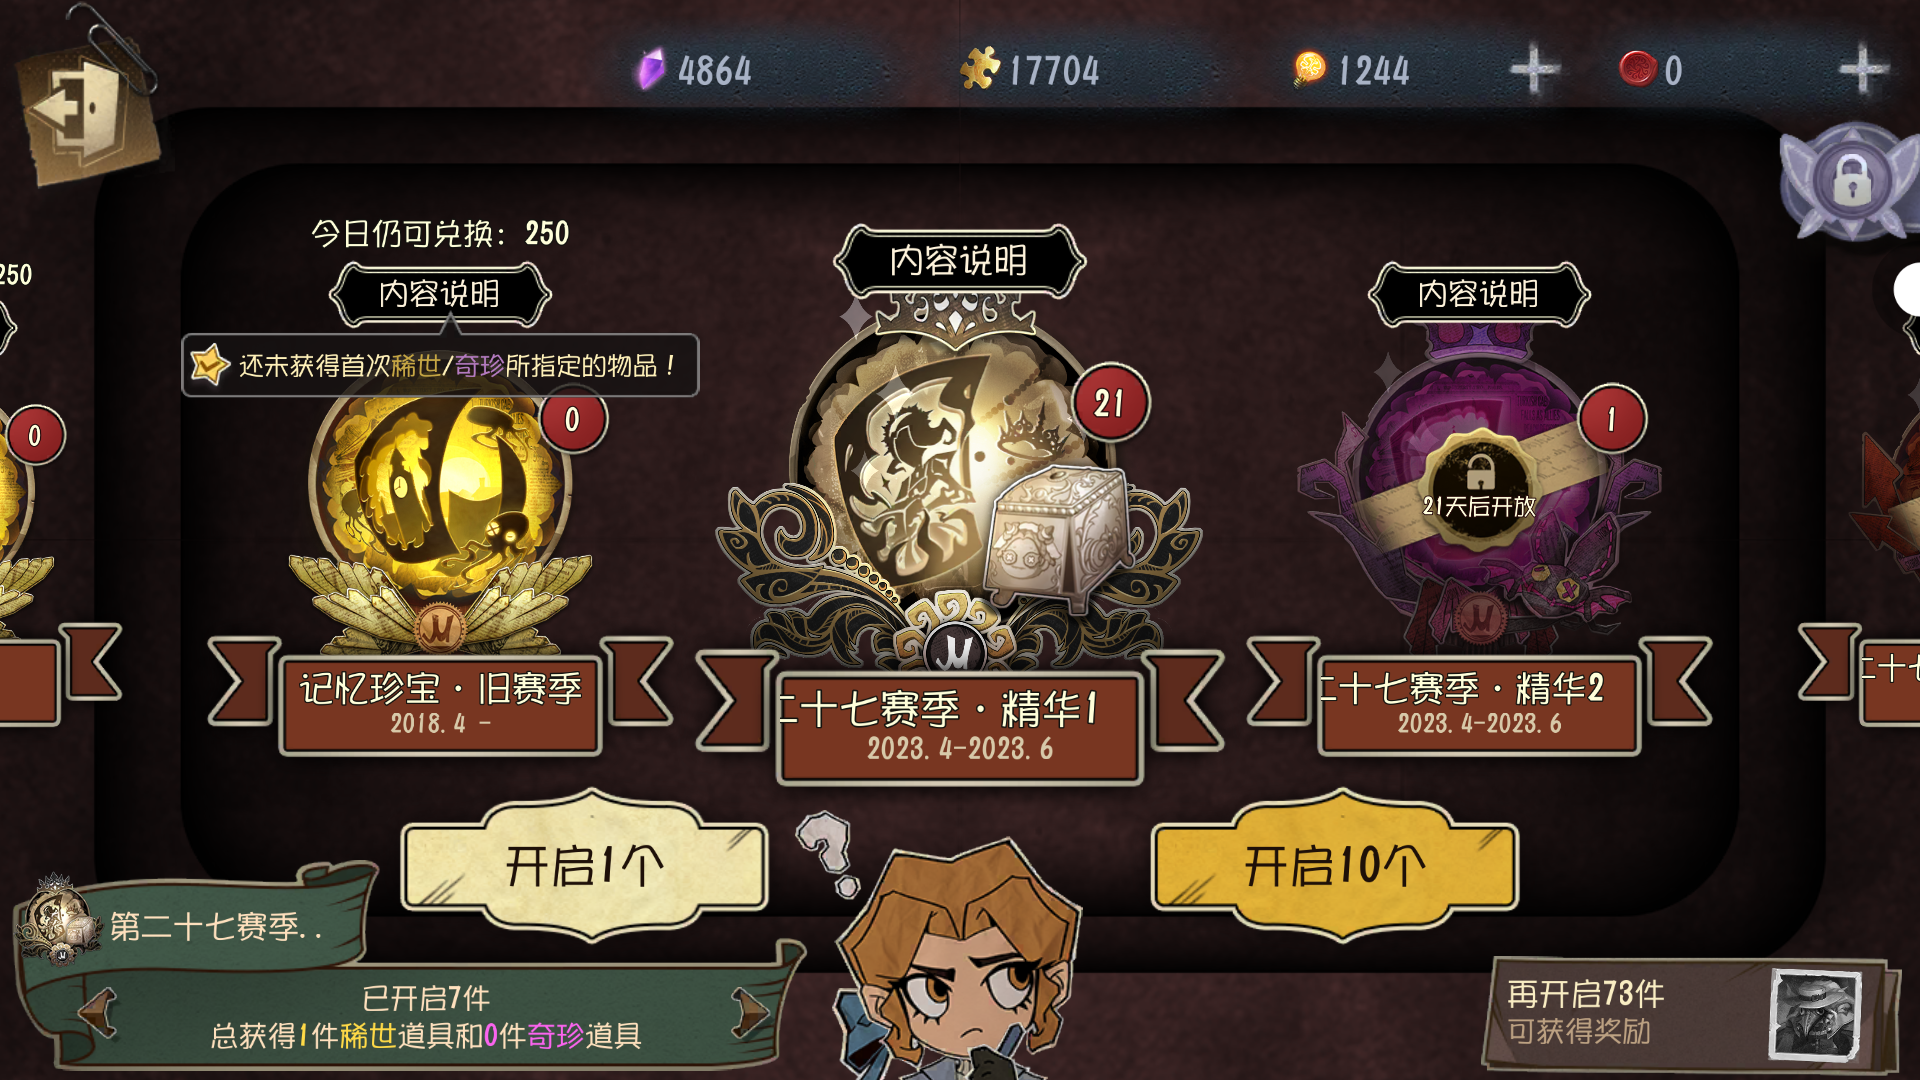The width and height of the screenshot is (1920, 1080).
Task: Open 内容说明 for 二十七赛季·精华1
Action: [x=959, y=260]
